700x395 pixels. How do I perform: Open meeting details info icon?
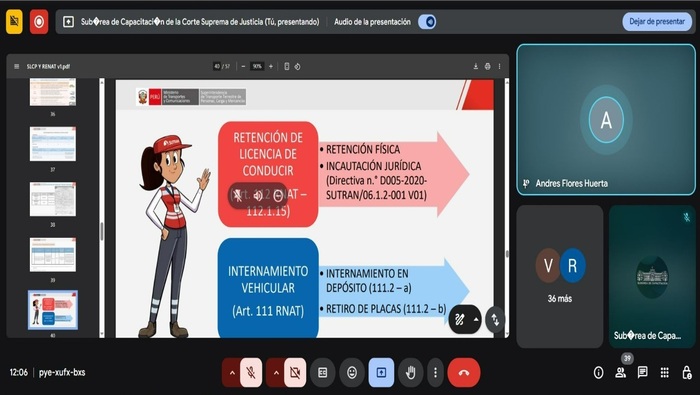pyautogui.click(x=598, y=372)
